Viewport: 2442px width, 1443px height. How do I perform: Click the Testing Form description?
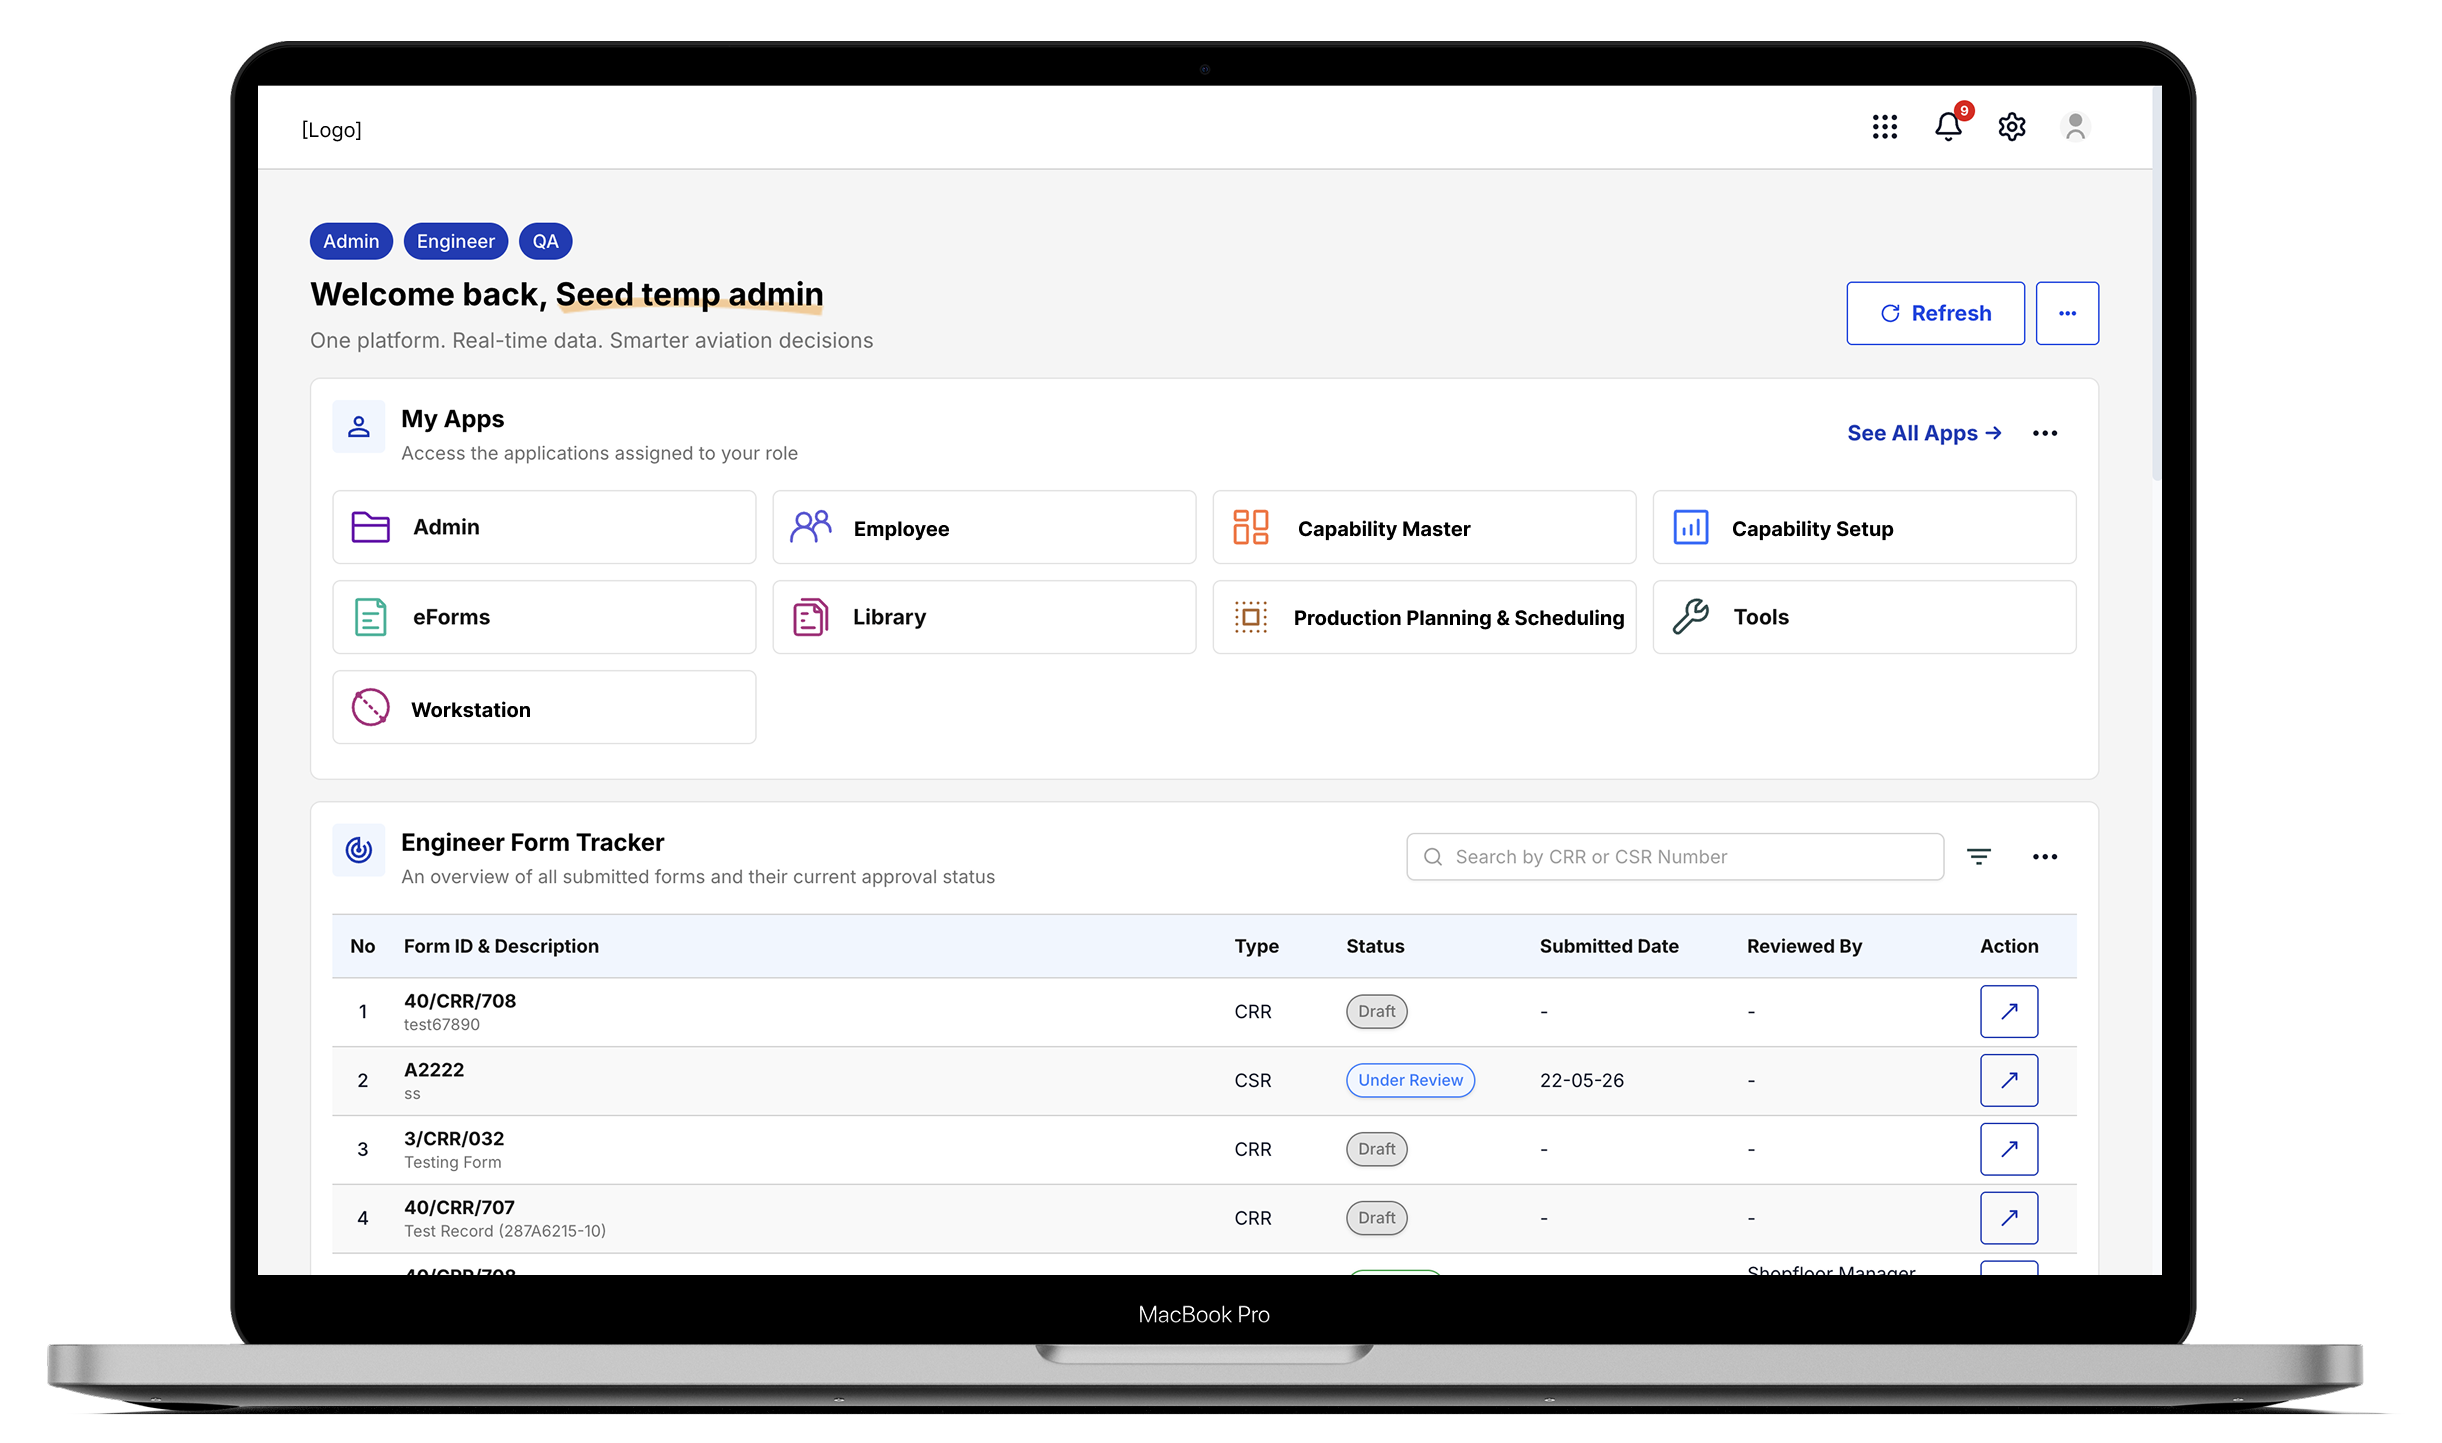[453, 1162]
